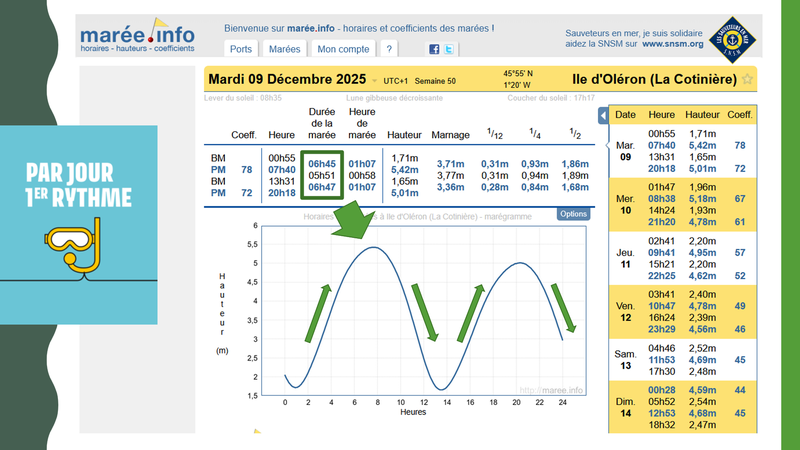Collapse the weekly tide panel with the arrow

click(x=603, y=116)
